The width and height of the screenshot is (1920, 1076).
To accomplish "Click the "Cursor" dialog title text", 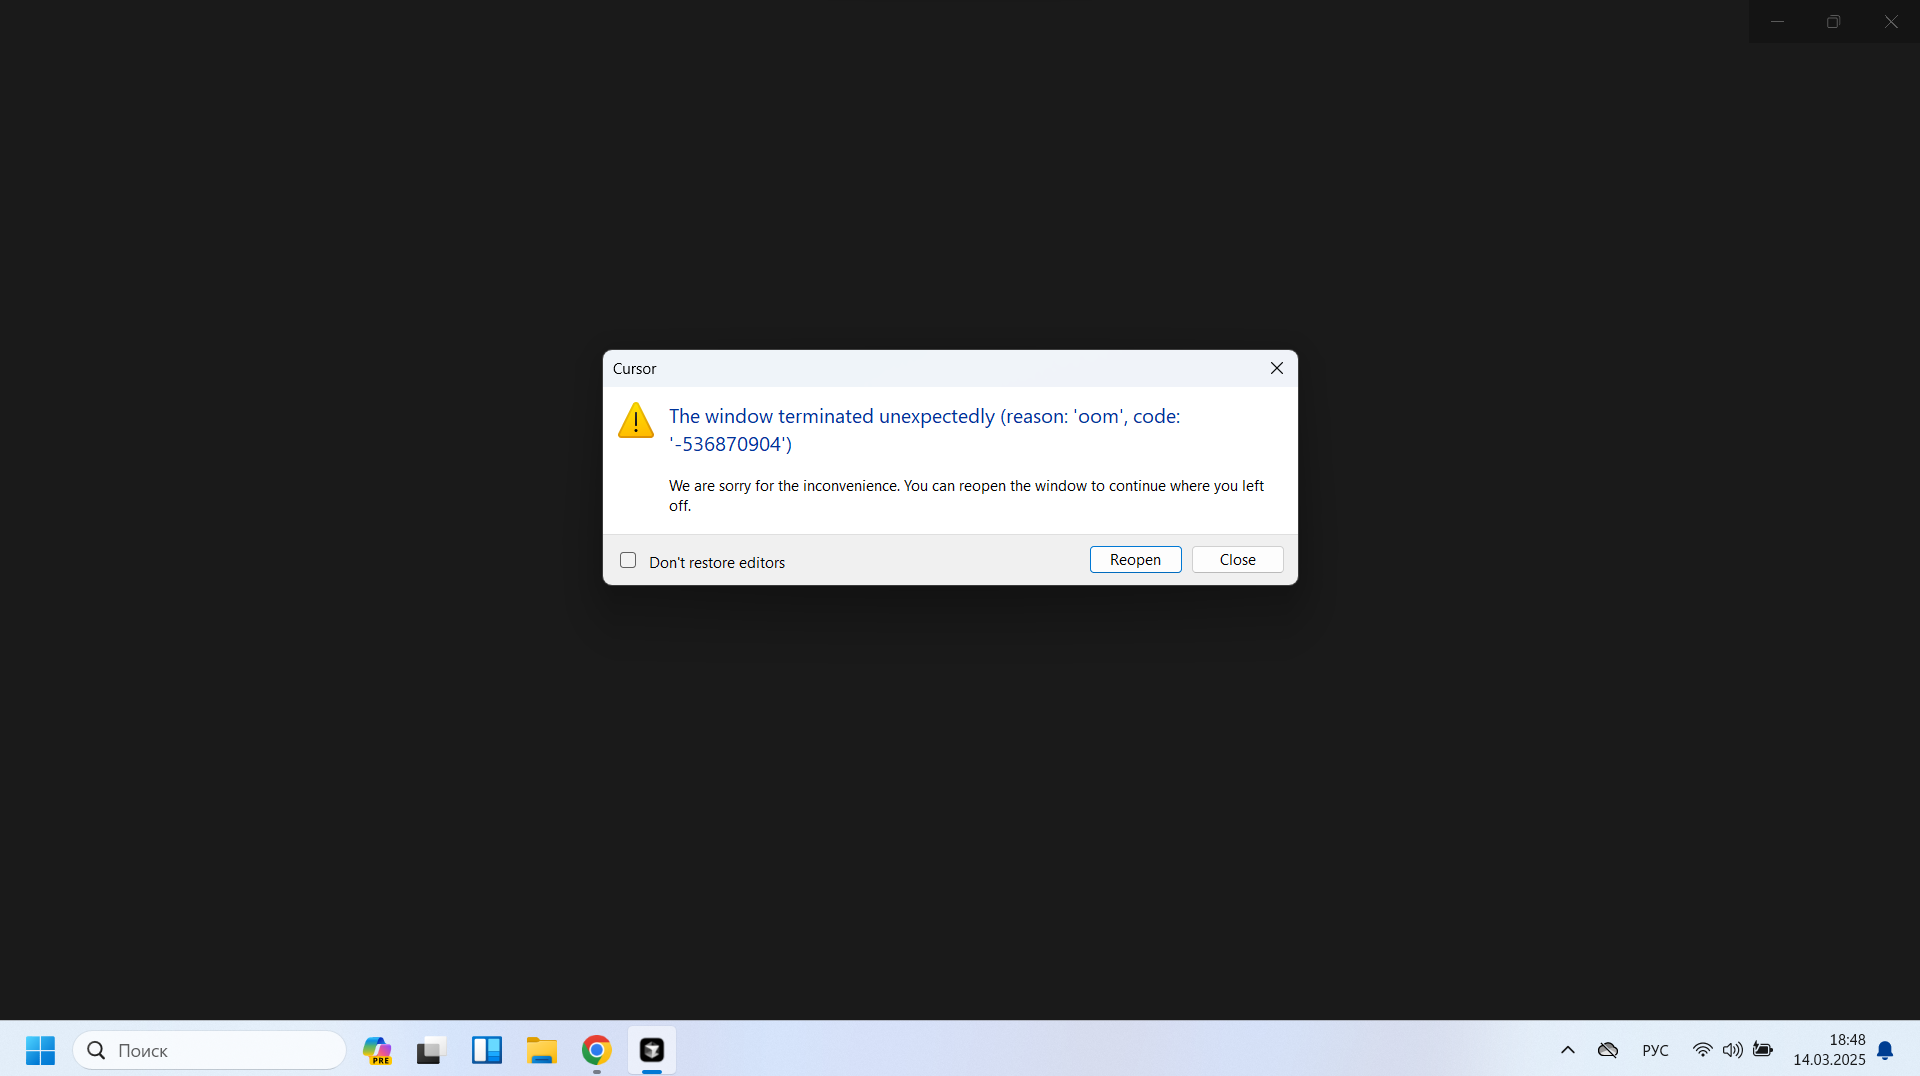I will [634, 369].
